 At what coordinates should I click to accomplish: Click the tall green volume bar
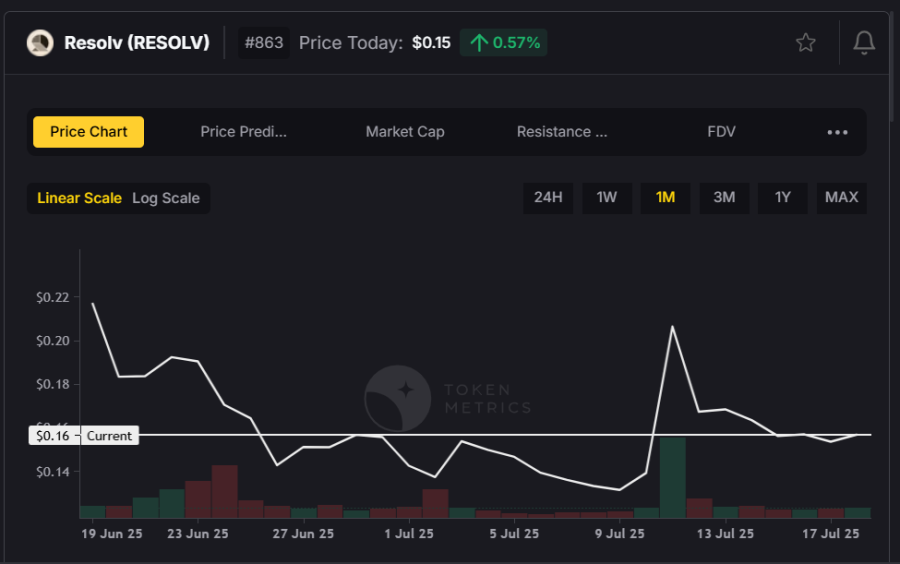point(672,477)
